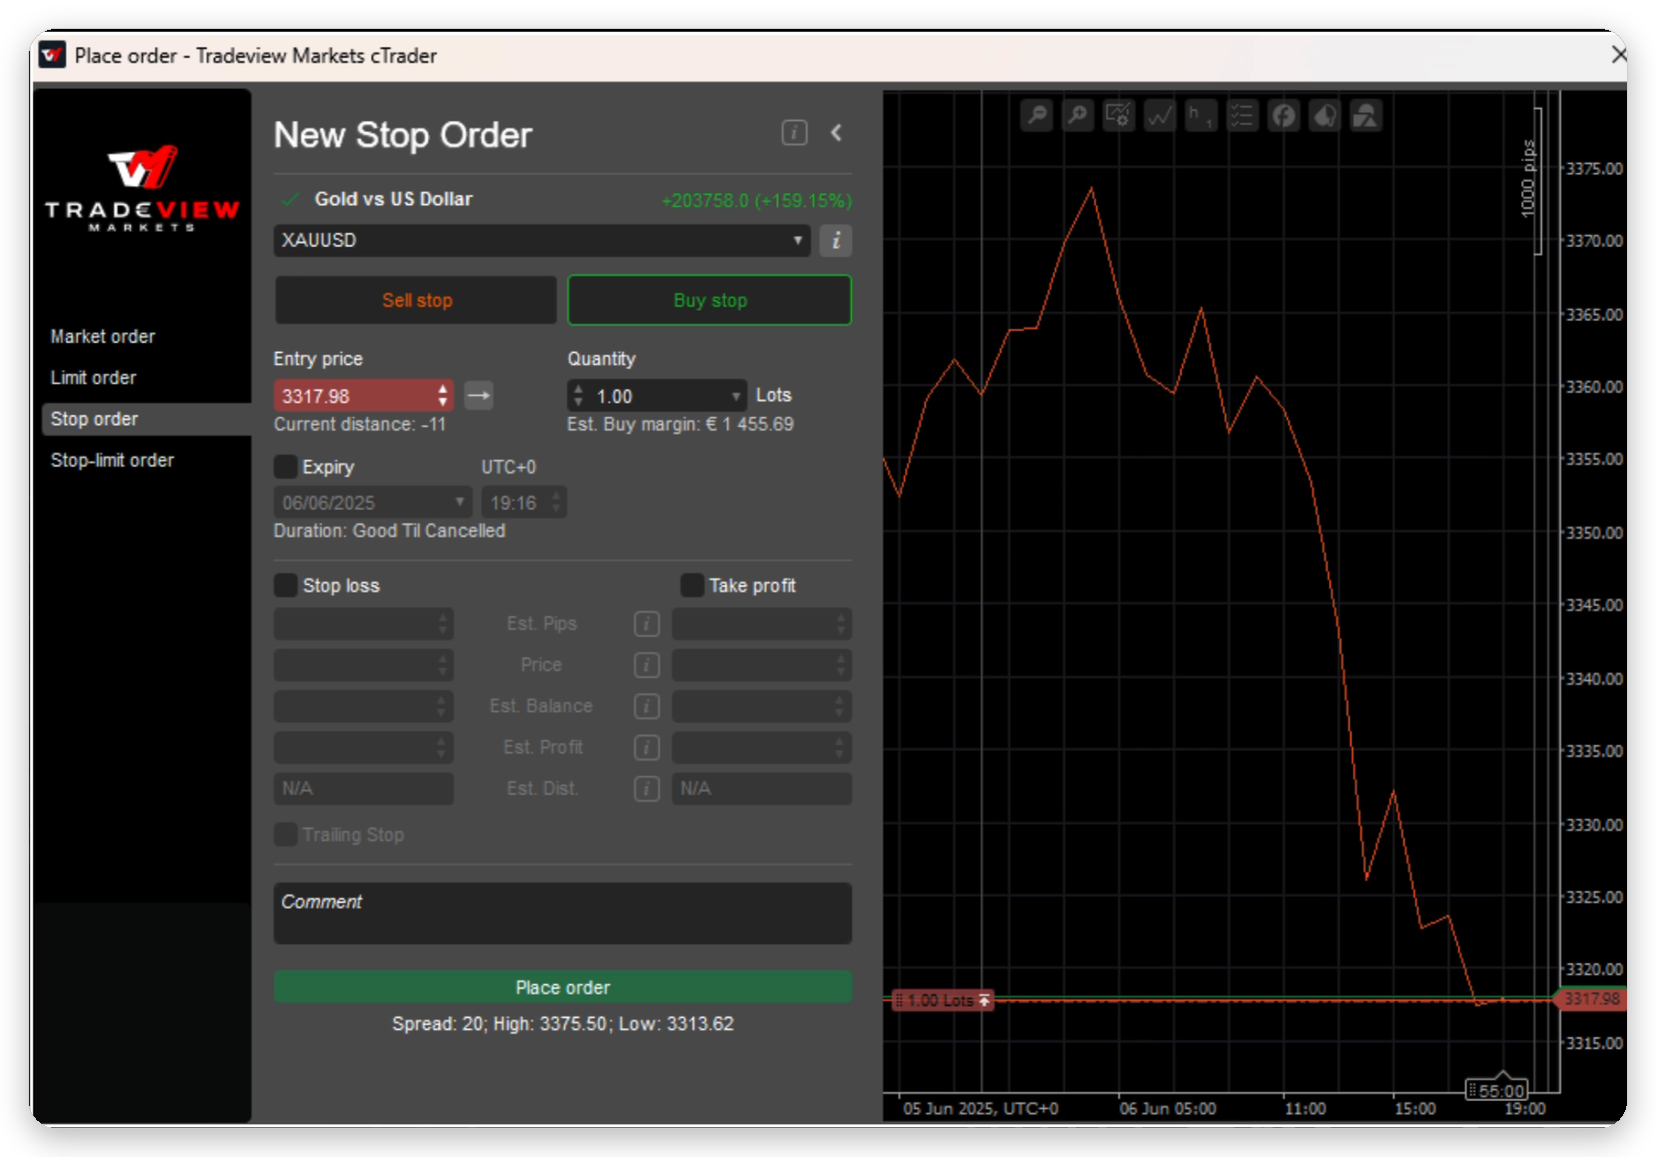Collapse the order panel with left chevron

coord(836,133)
